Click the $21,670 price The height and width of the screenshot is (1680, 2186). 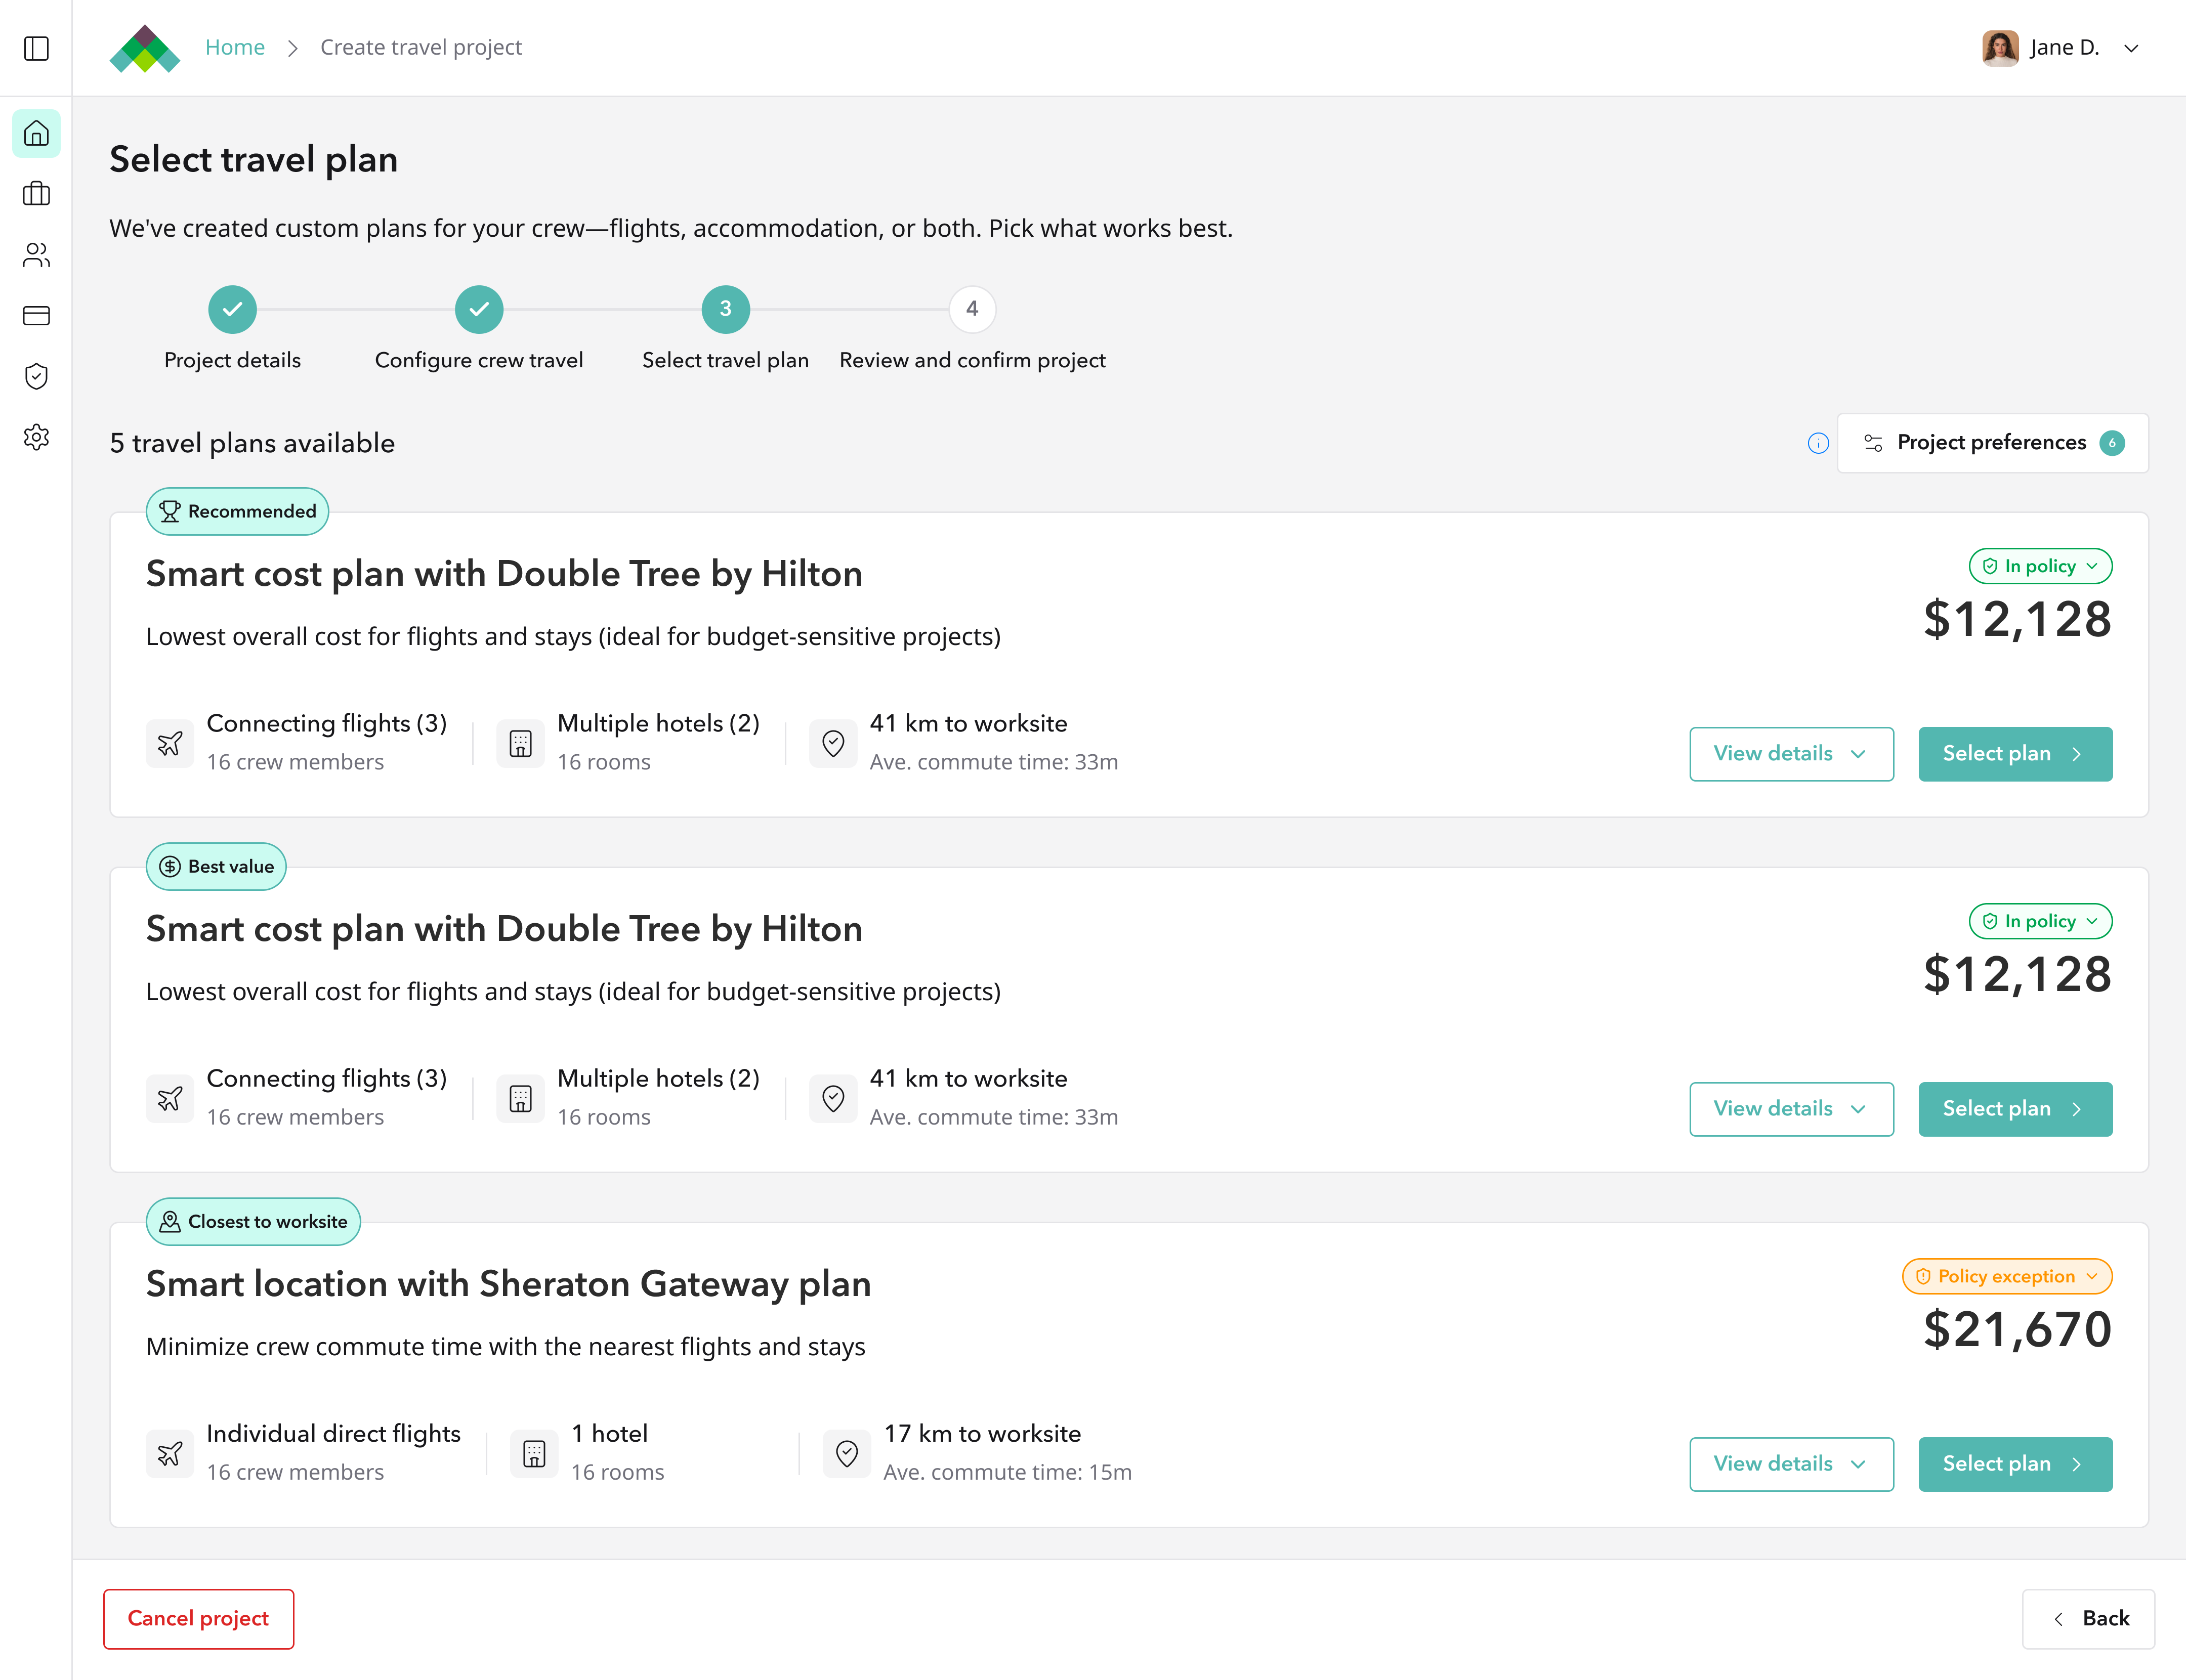pos(2017,1330)
